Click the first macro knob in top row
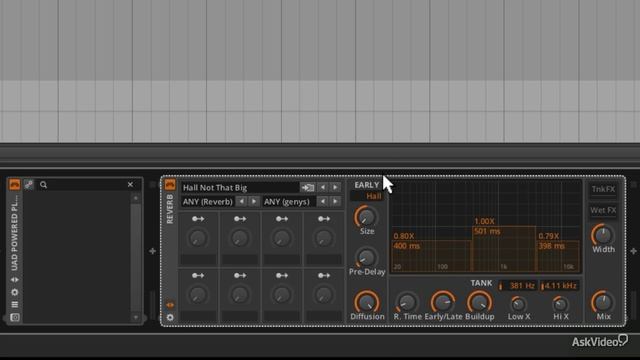 (198, 238)
